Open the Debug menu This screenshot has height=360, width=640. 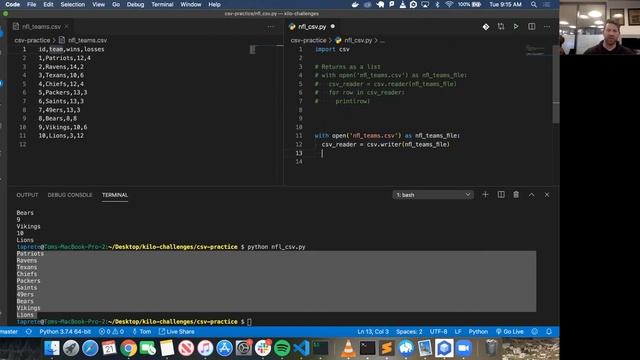(x=136, y=4)
